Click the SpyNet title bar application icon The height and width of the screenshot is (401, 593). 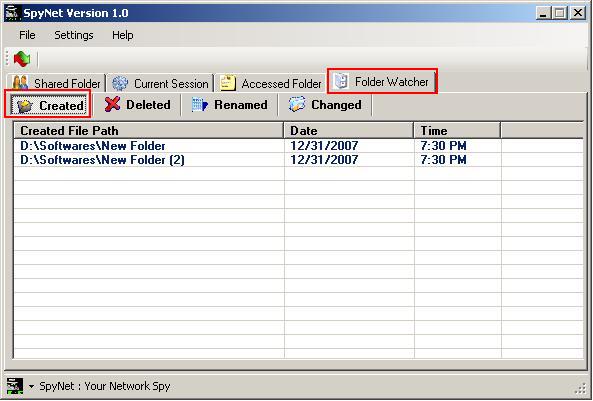(13, 13)
